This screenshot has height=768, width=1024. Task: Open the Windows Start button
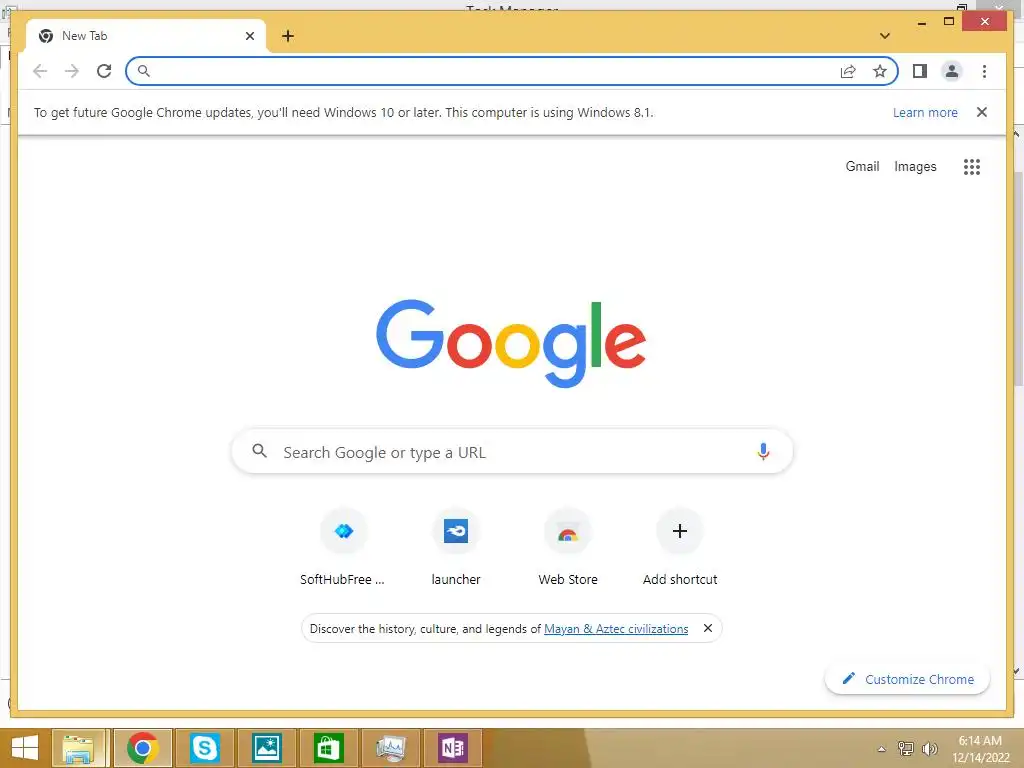click(24, 748)
